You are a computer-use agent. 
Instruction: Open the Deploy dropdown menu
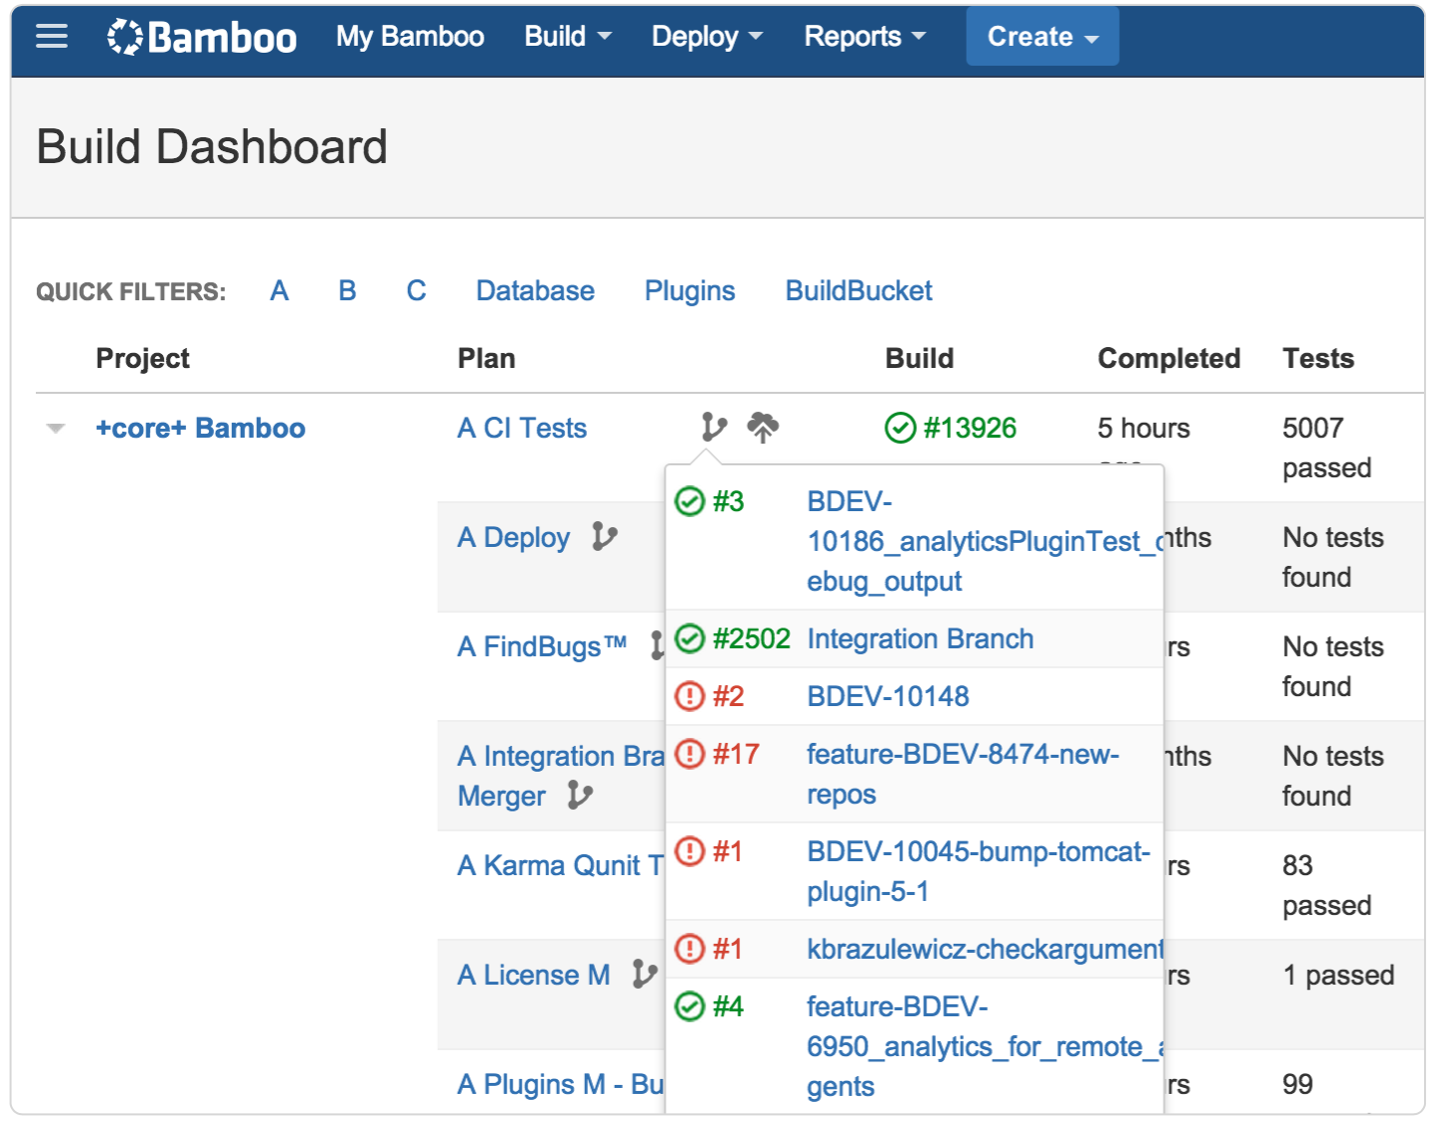[x=707, y=37]
